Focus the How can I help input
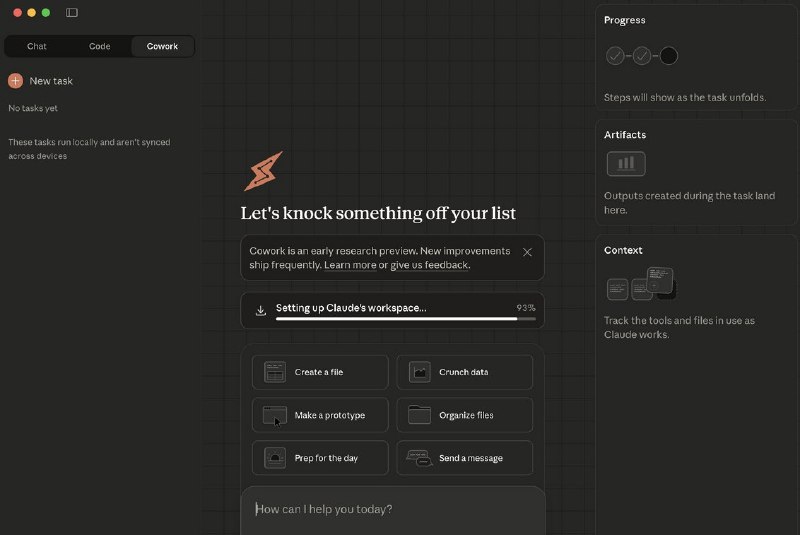The image size is (800, 535). pos(392,509)
